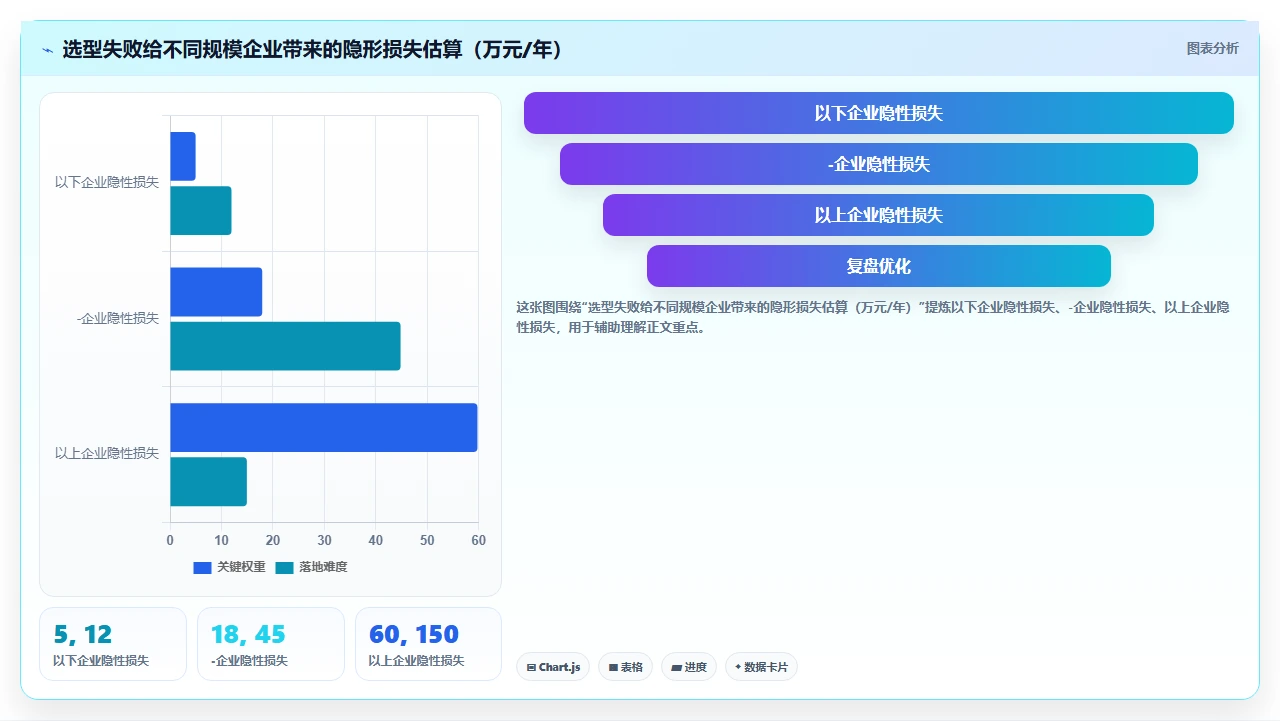
Task: Click the blue bar for 以下企业隐性损失
Action: pyautogui.click(x=183, y=156)
